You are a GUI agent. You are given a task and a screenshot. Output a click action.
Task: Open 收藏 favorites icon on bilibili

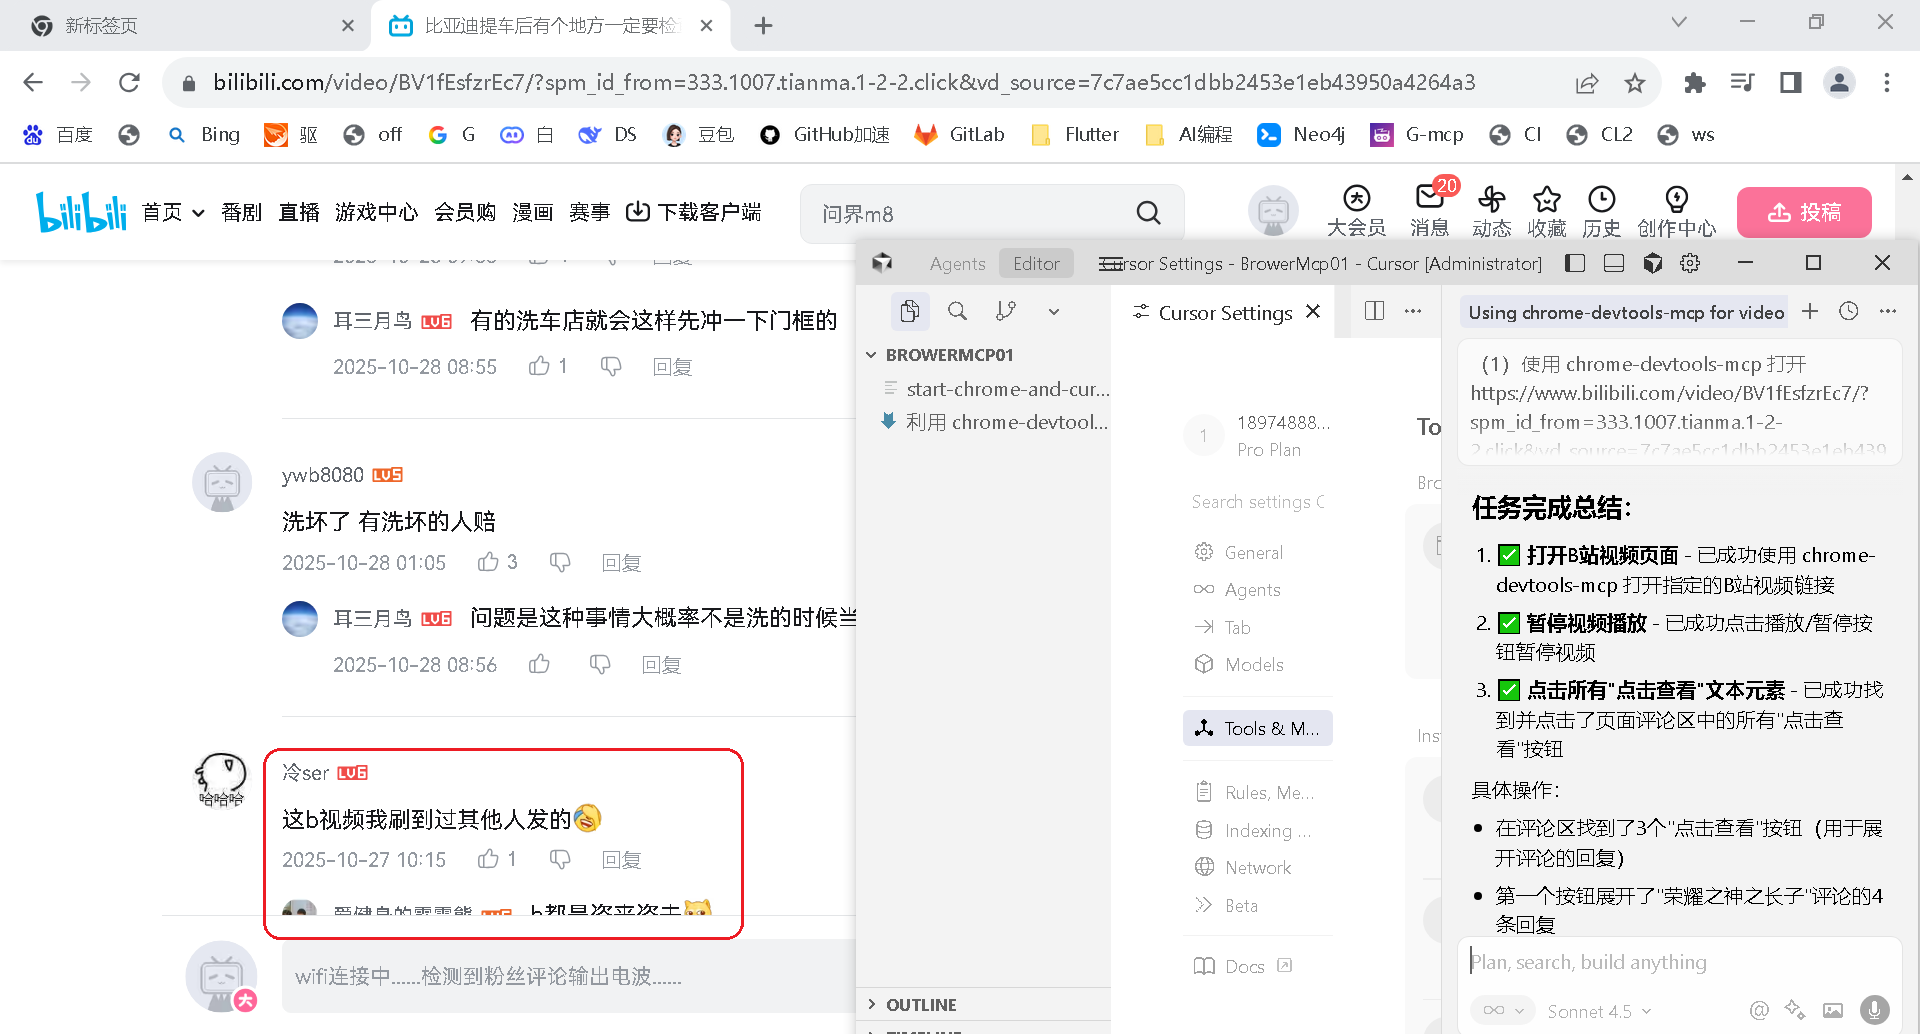[1547, 212]
